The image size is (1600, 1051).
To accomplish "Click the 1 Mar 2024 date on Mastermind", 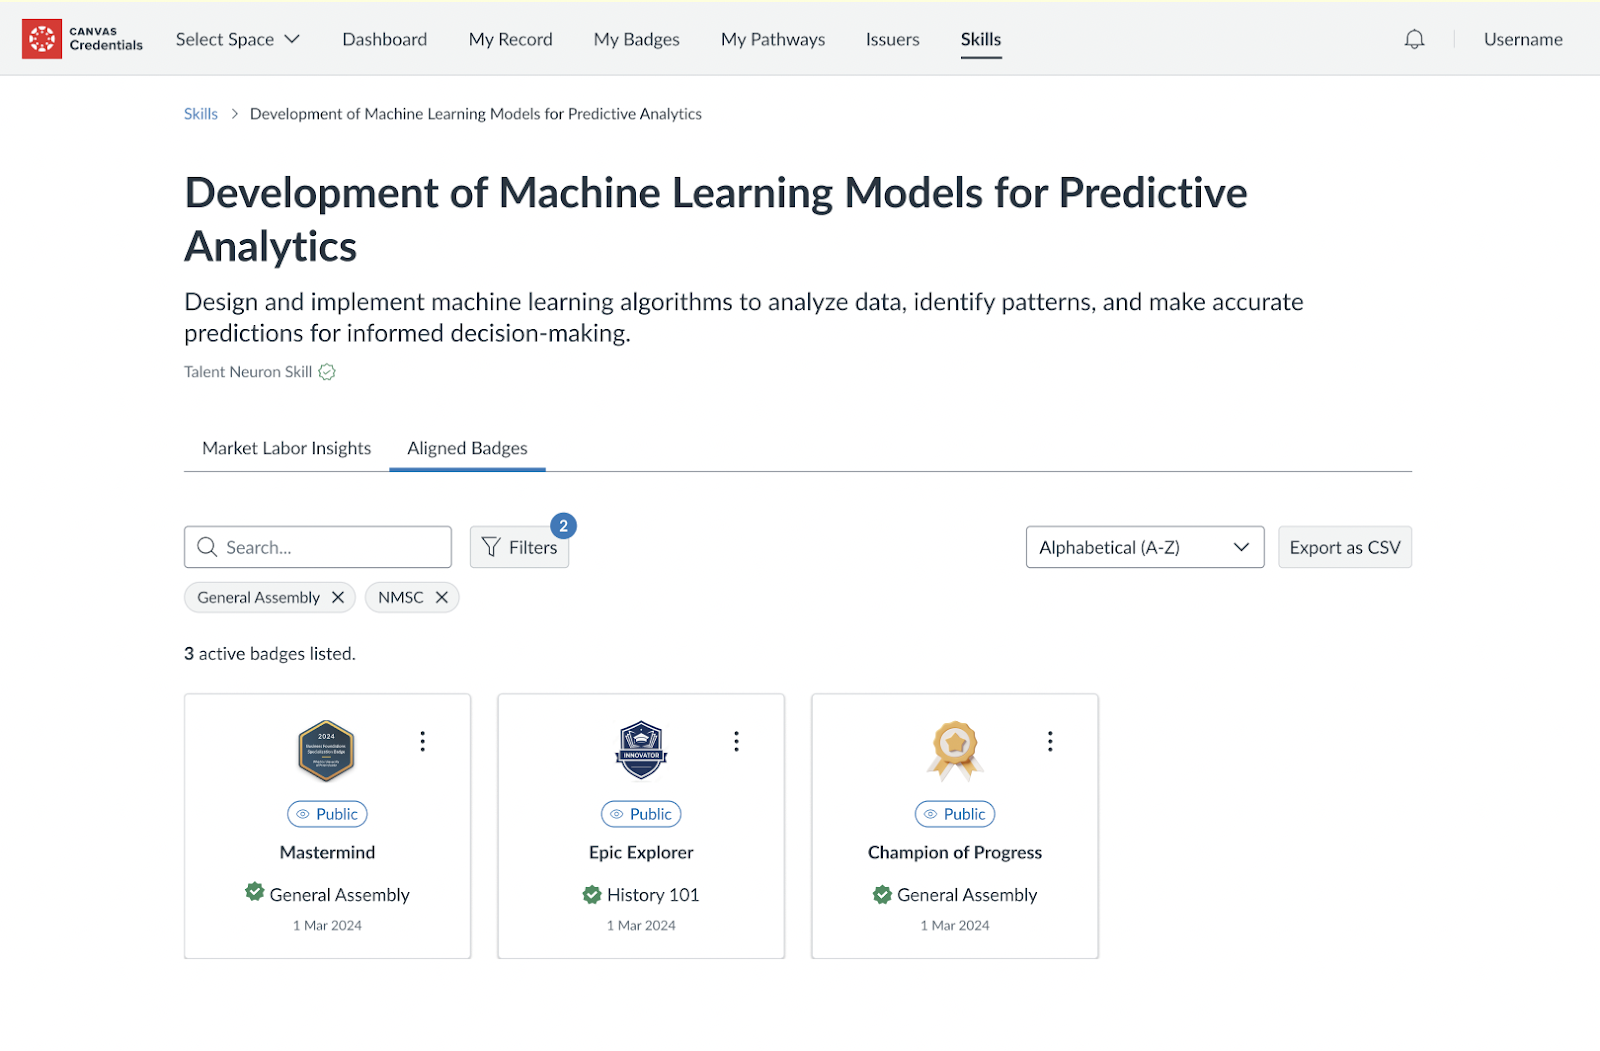I will pyautogui.click(x=327, y=926).
